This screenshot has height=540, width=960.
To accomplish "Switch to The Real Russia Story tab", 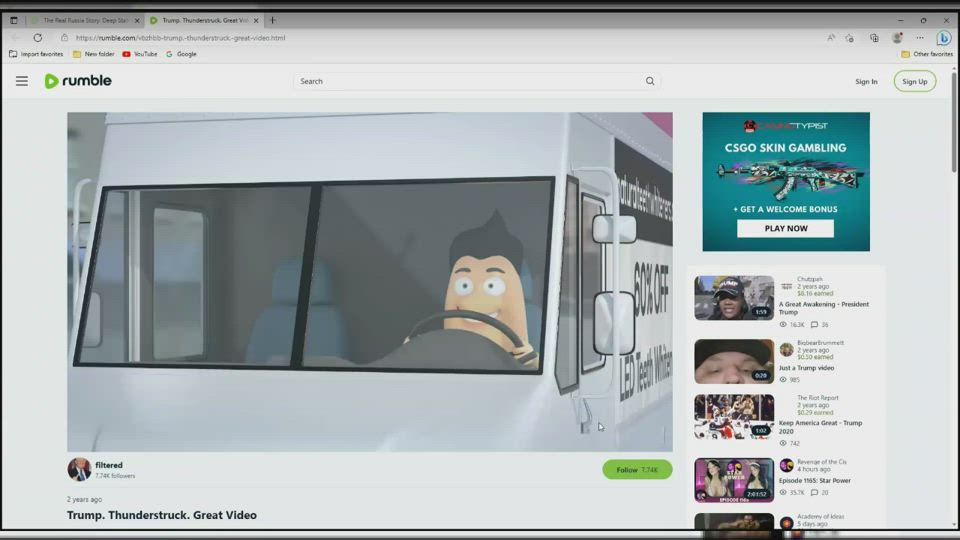I will click(x=84, y=20).
